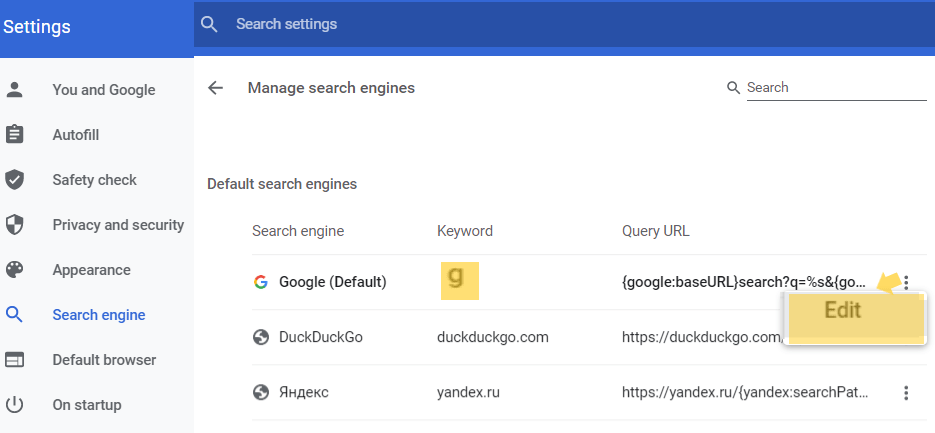The width and height of the screenshot is (935, 433).
Task: Open the three-dot menu for Google row
Action: point(906,283)
